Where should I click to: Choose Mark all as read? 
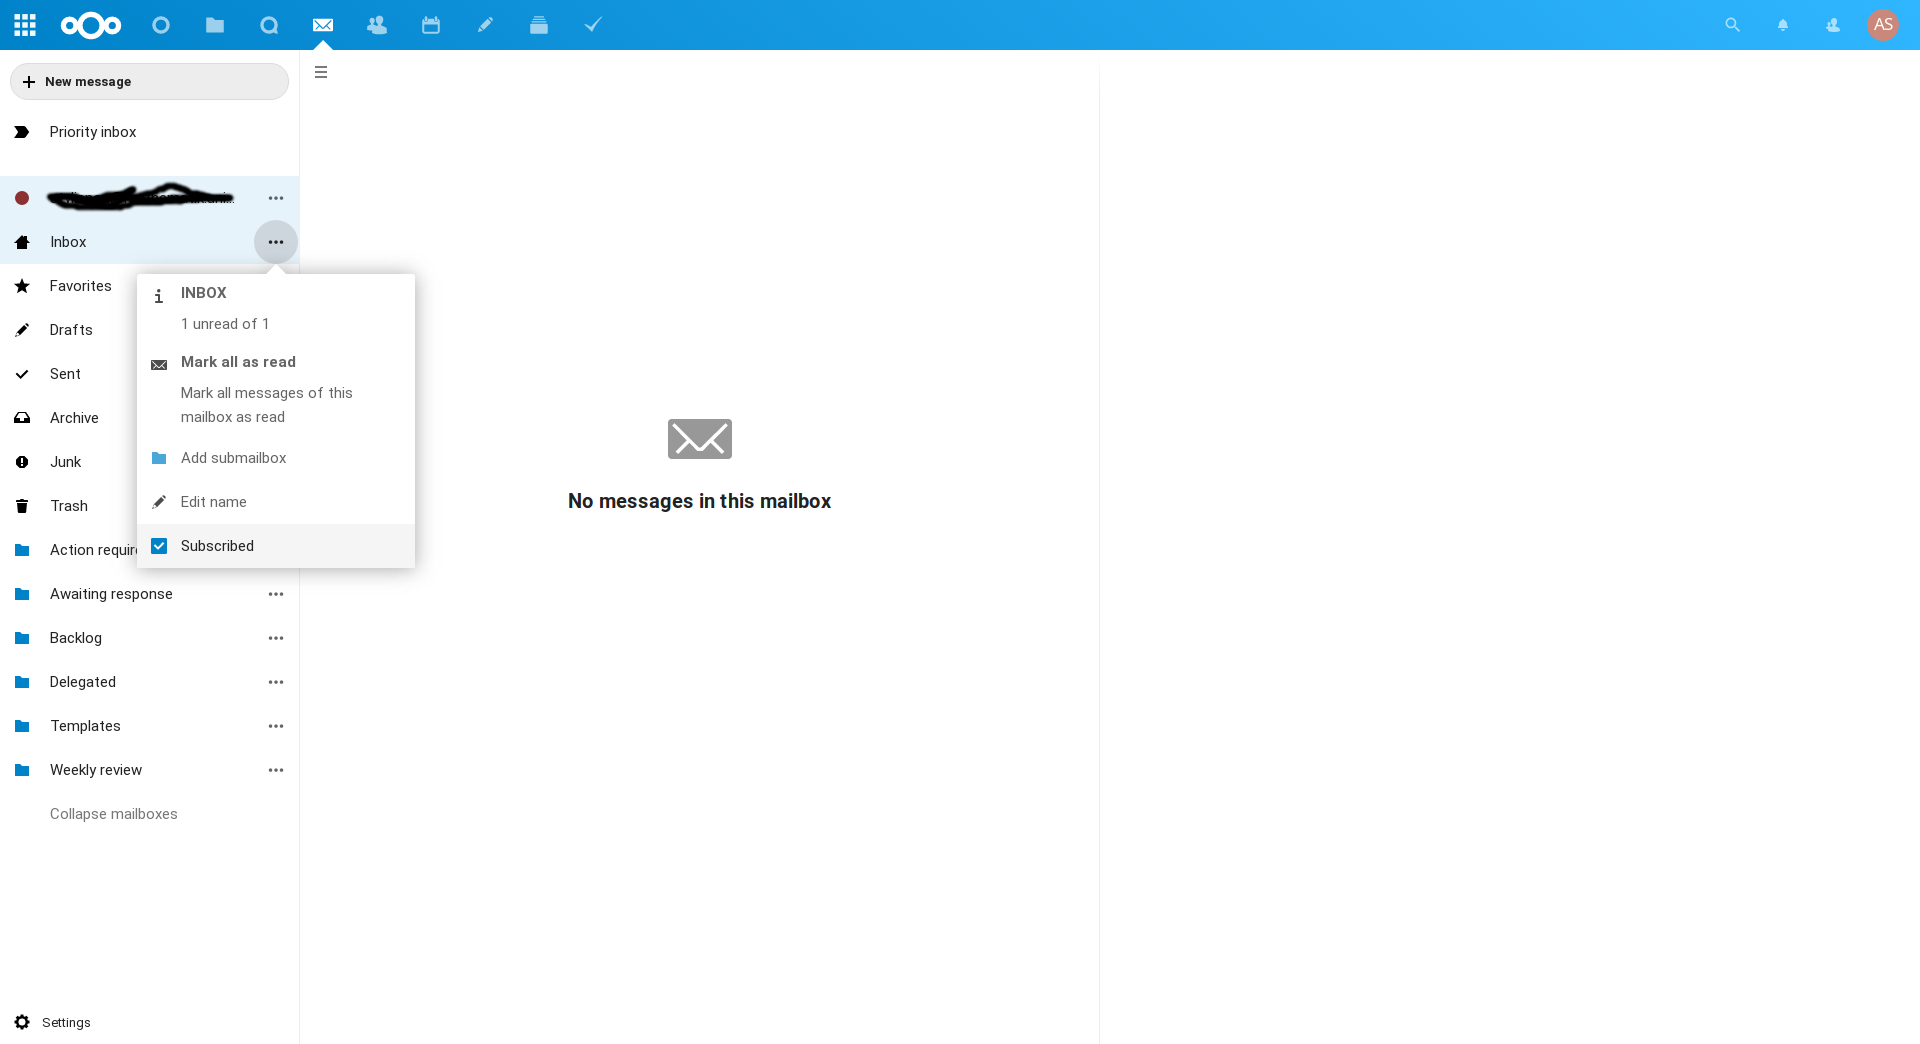[x=276, y=389]
